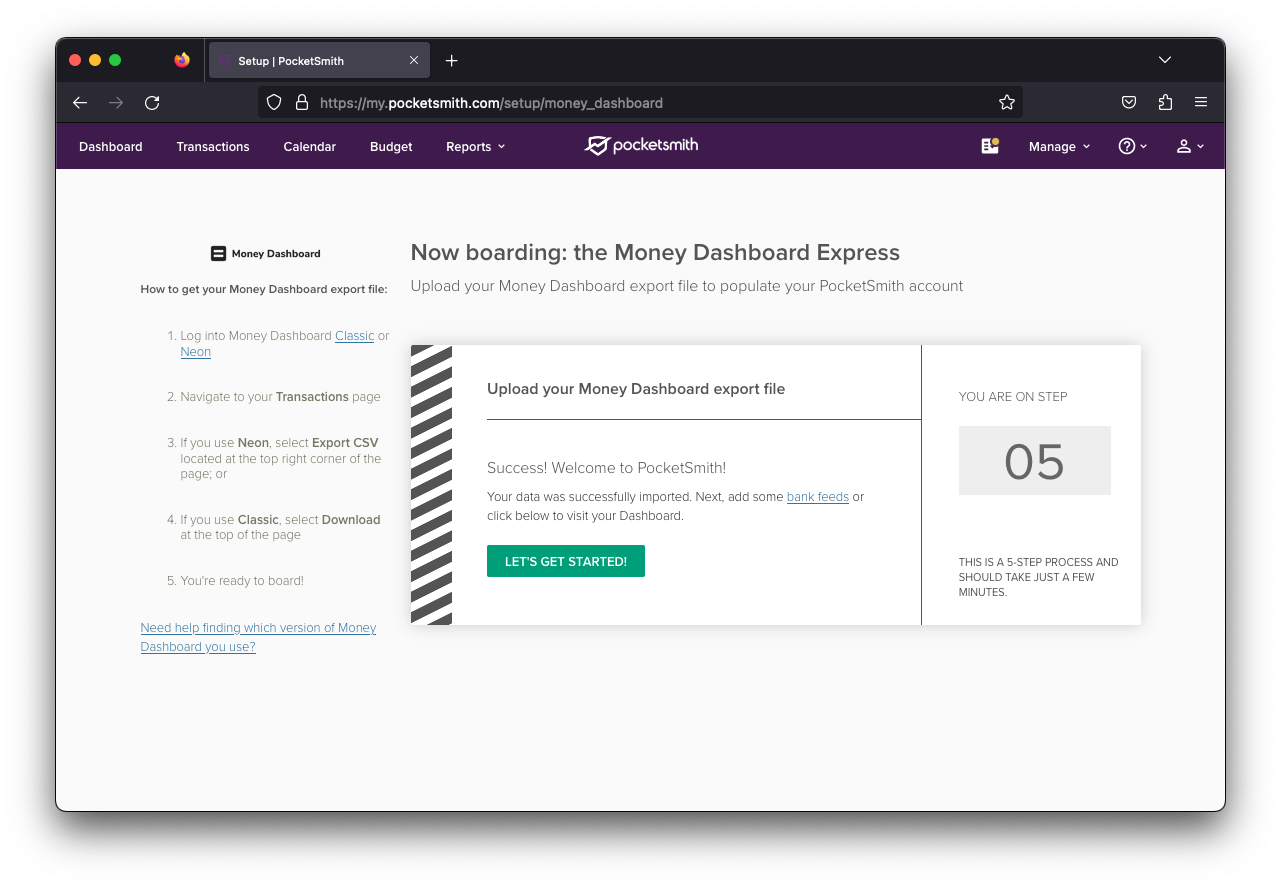Expand the Reports dropdown

[474, 146]
